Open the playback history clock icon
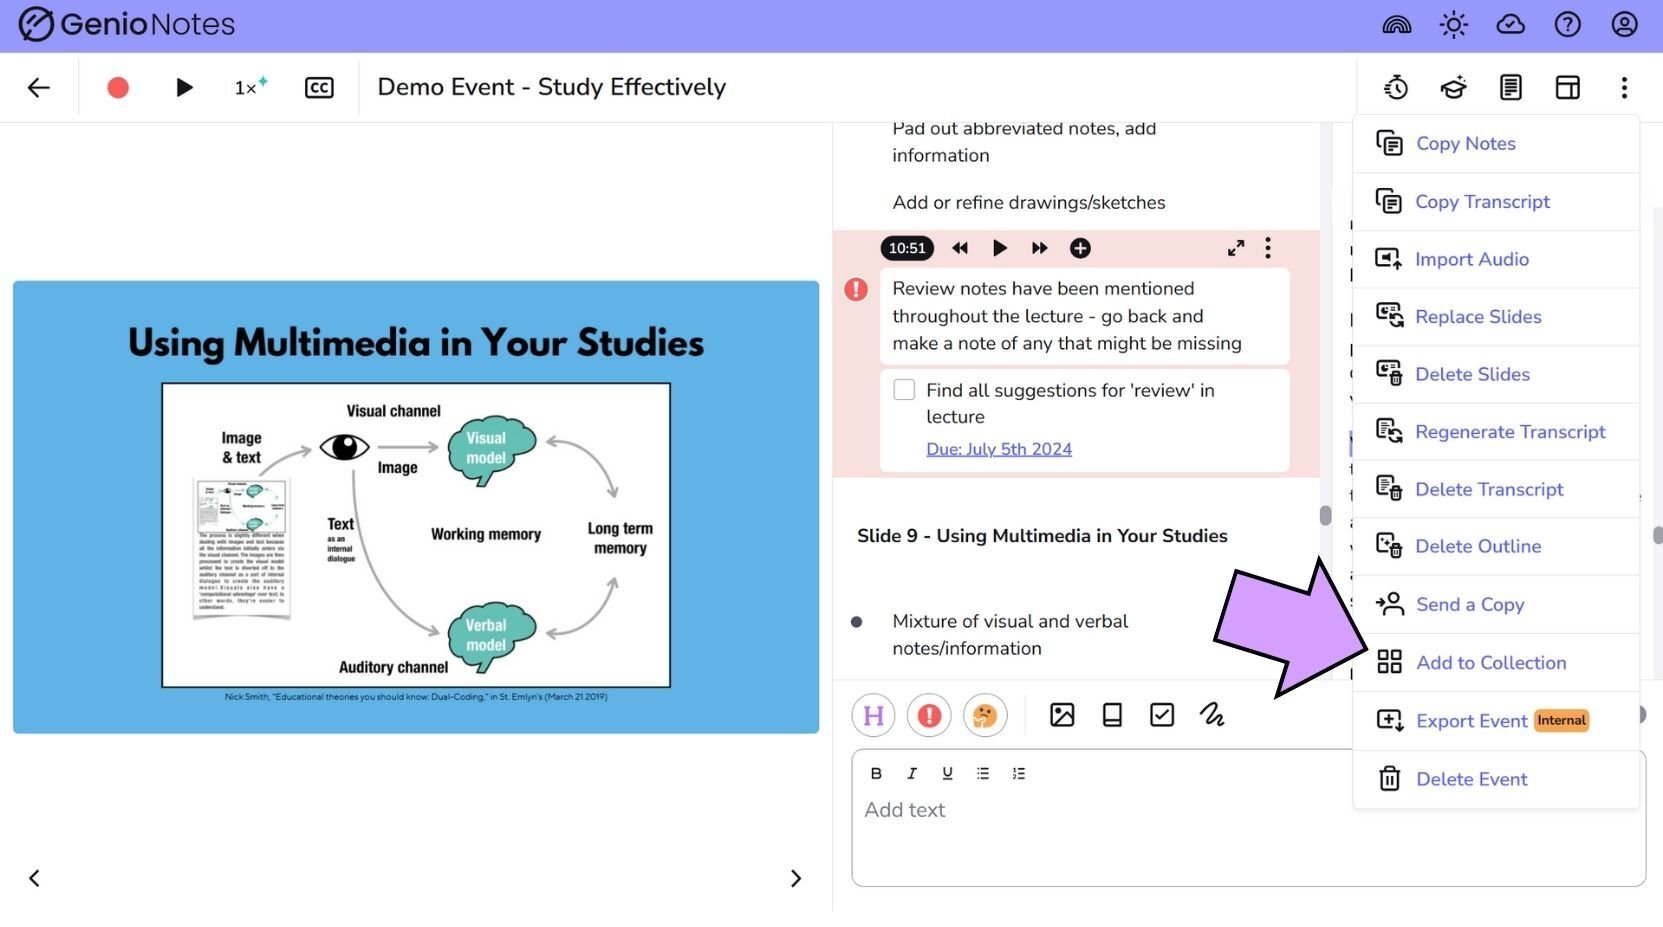This screenshot has width=1663, height=927. 1396,87
